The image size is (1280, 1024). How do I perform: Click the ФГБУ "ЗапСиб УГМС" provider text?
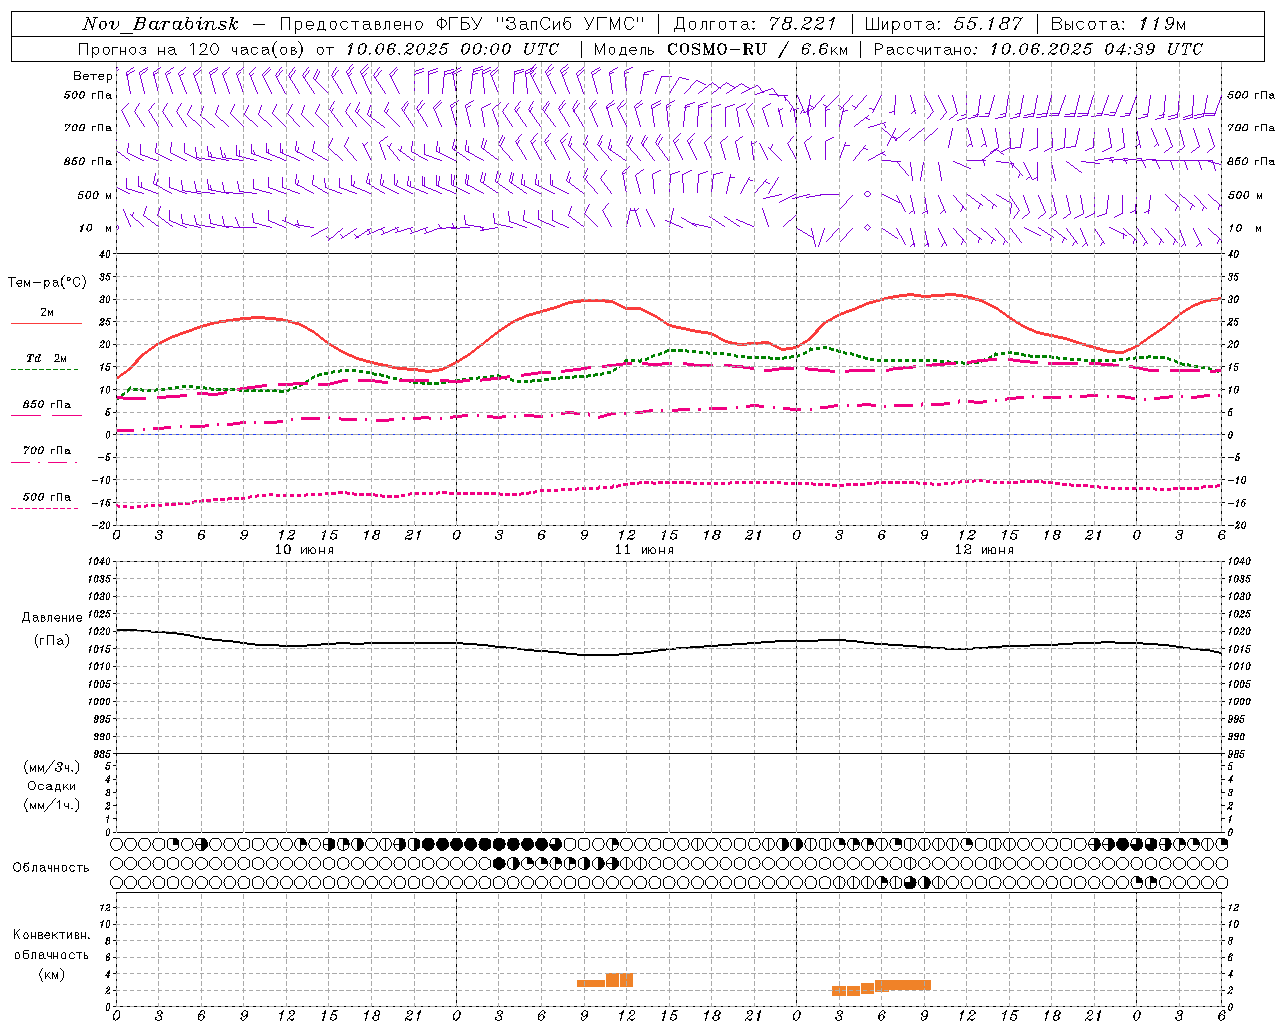[x=541, y=24]
